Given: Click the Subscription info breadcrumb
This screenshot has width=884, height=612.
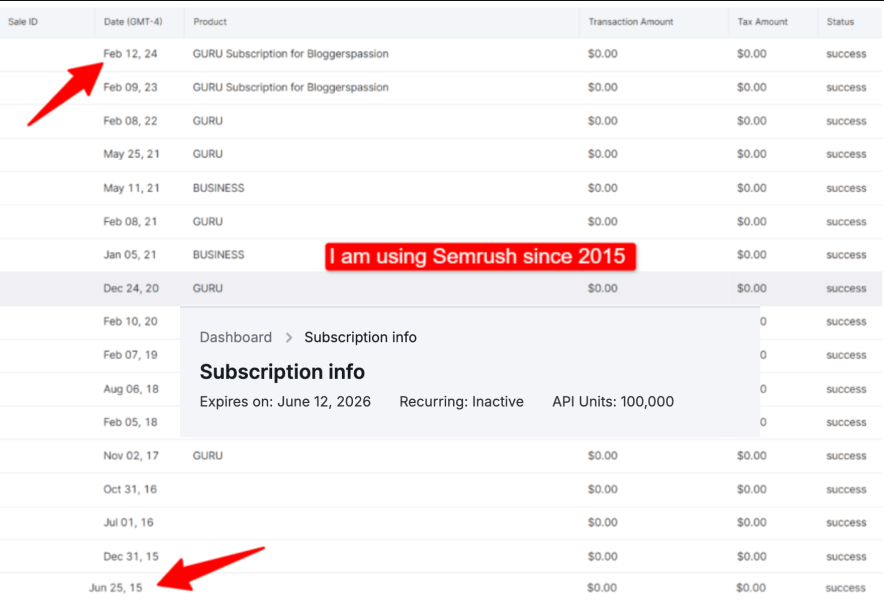Looking at the screenshot, I should [x=360, y=337].
